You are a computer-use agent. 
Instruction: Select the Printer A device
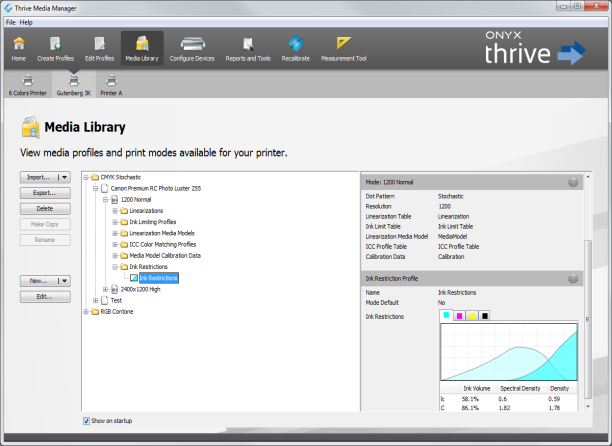(111, 85)
